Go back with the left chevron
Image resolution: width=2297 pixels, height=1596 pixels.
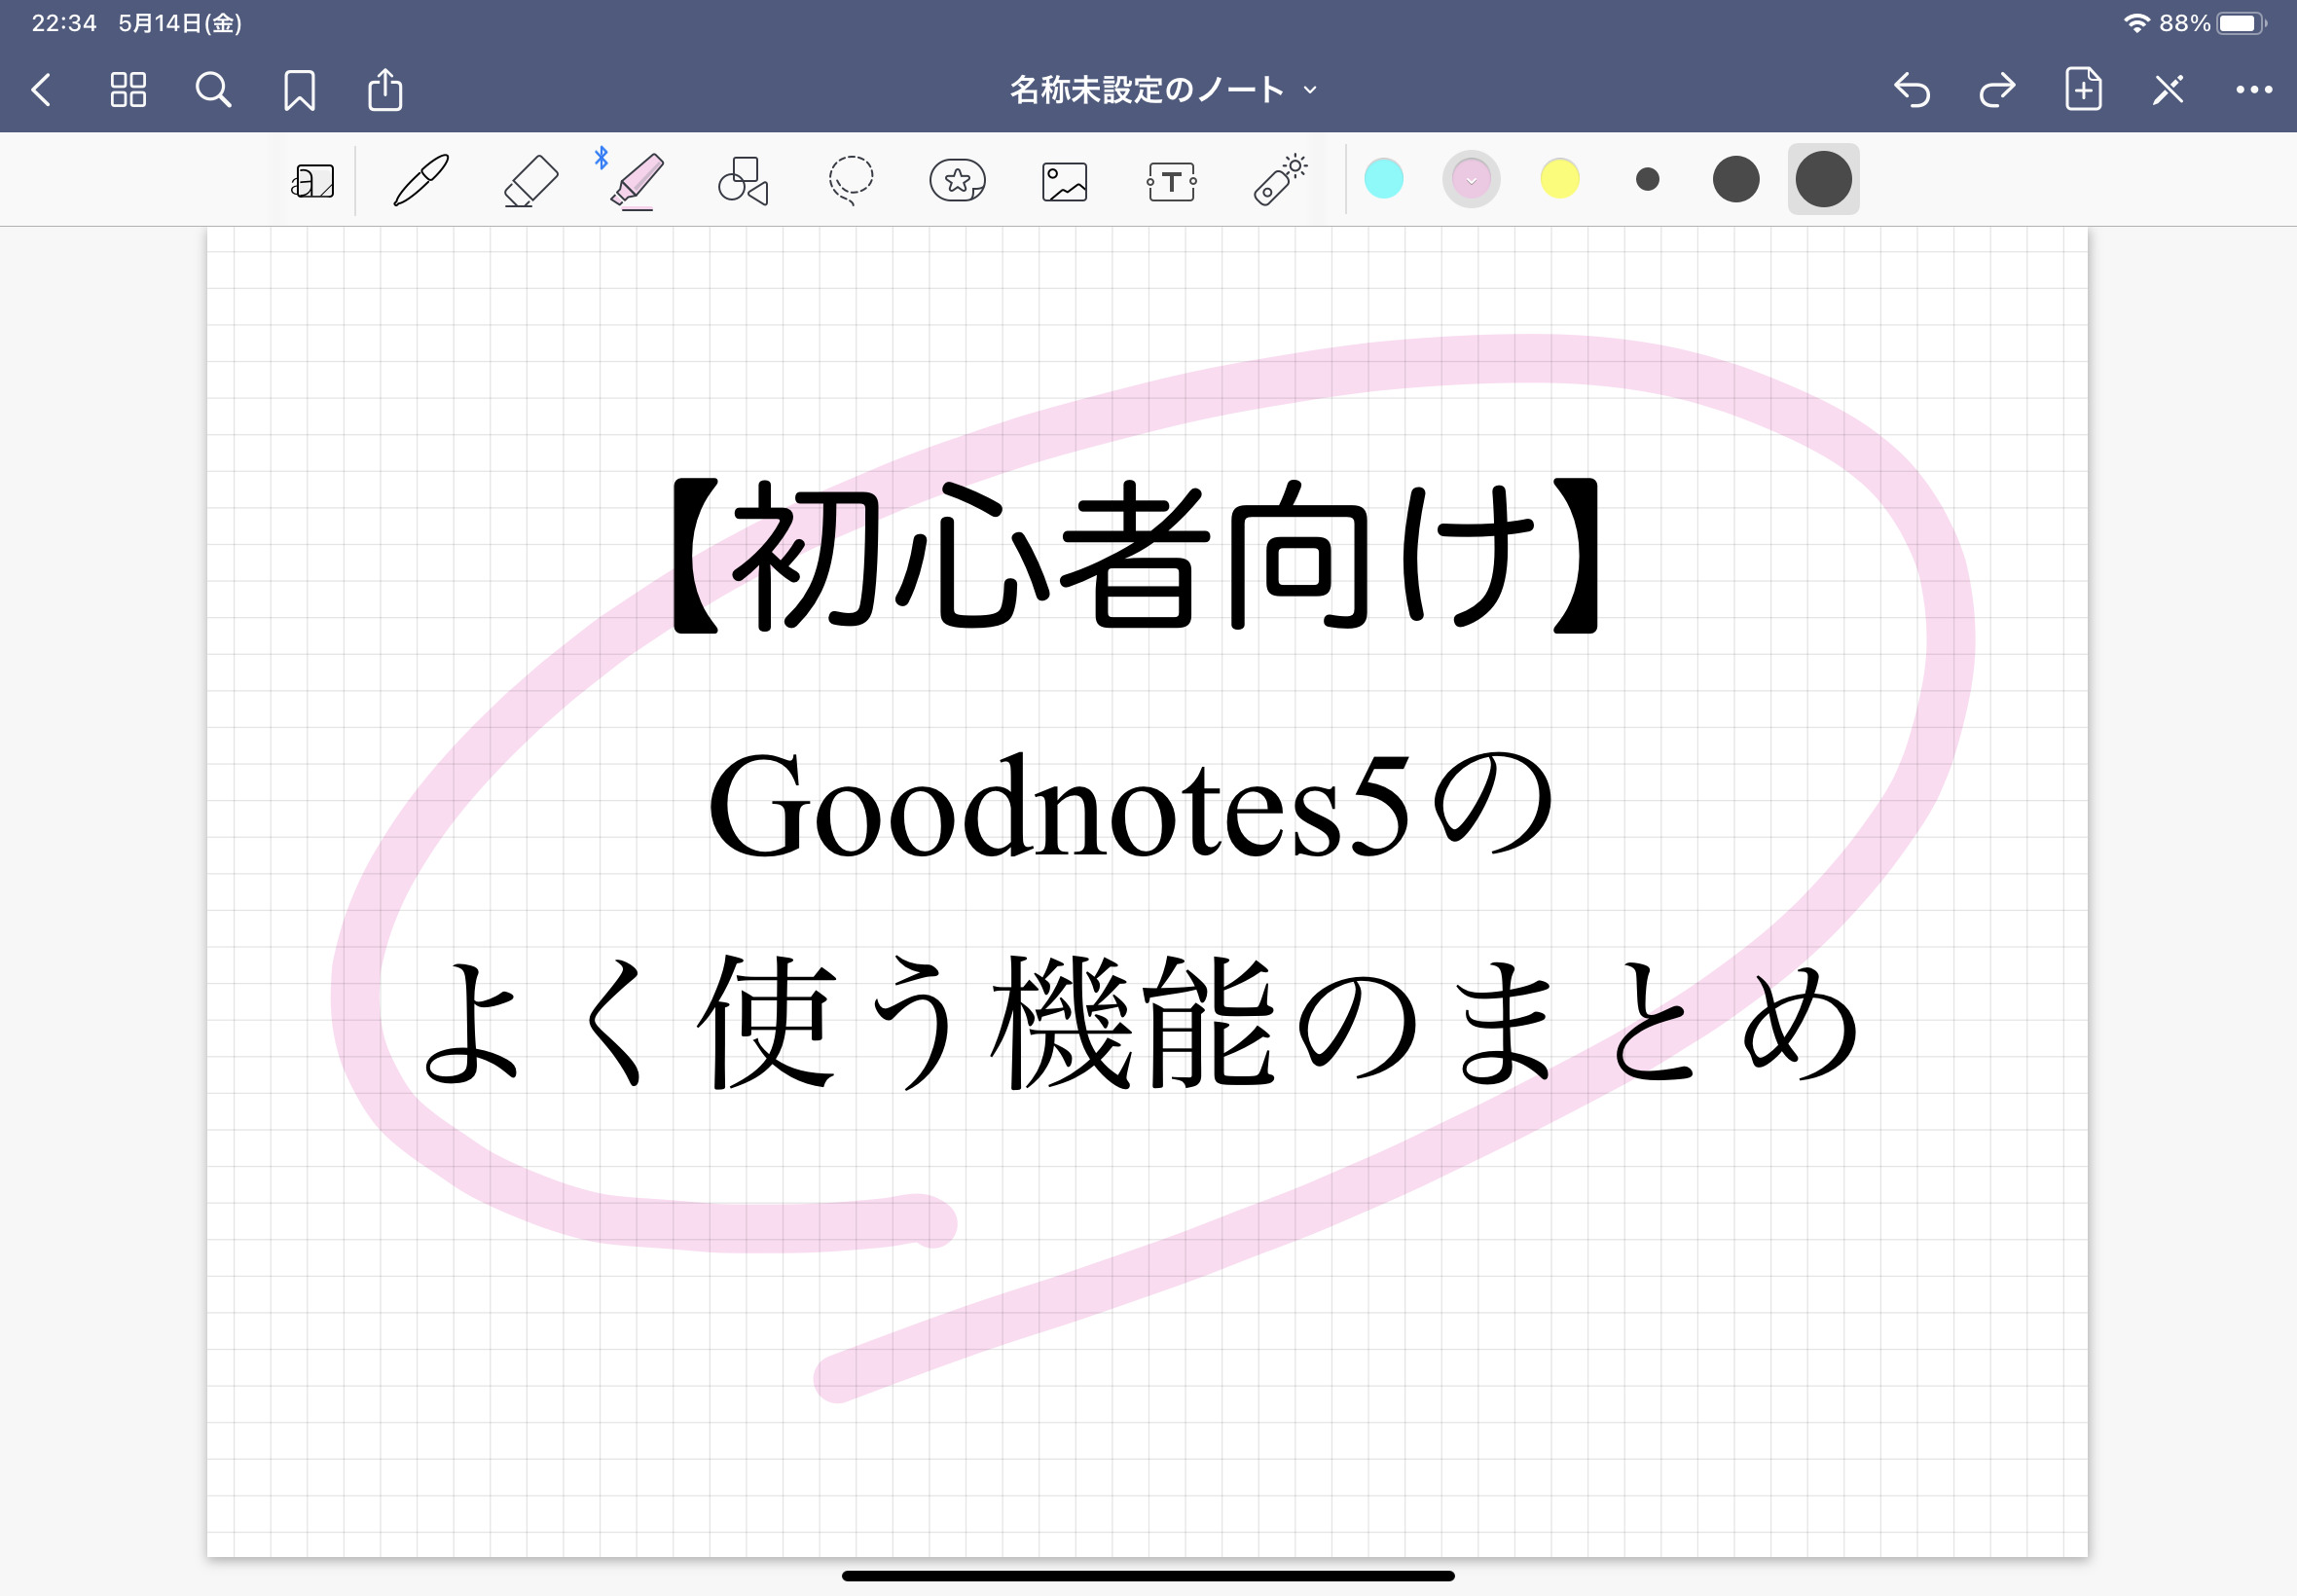(41, 90)
